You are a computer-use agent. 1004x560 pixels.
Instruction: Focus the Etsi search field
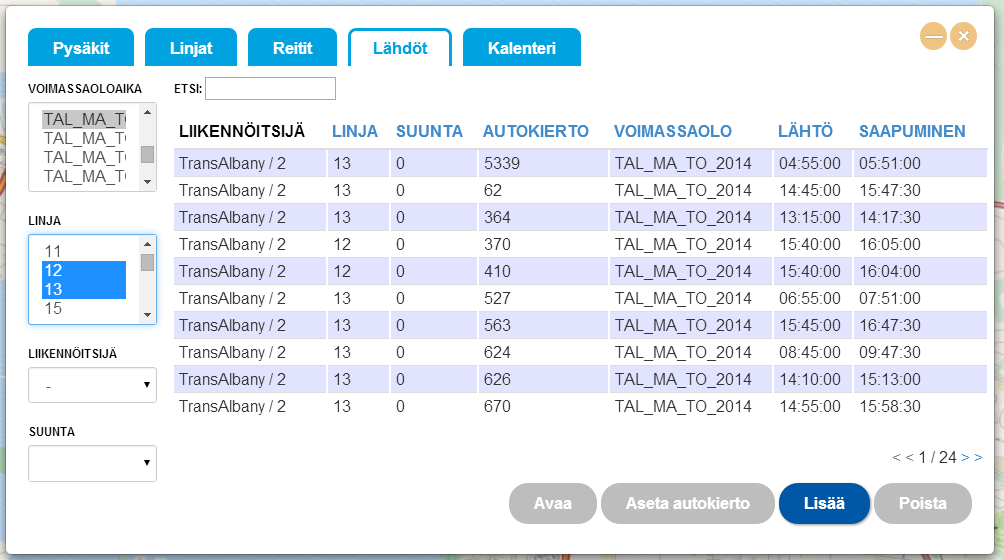click(270, 88)
